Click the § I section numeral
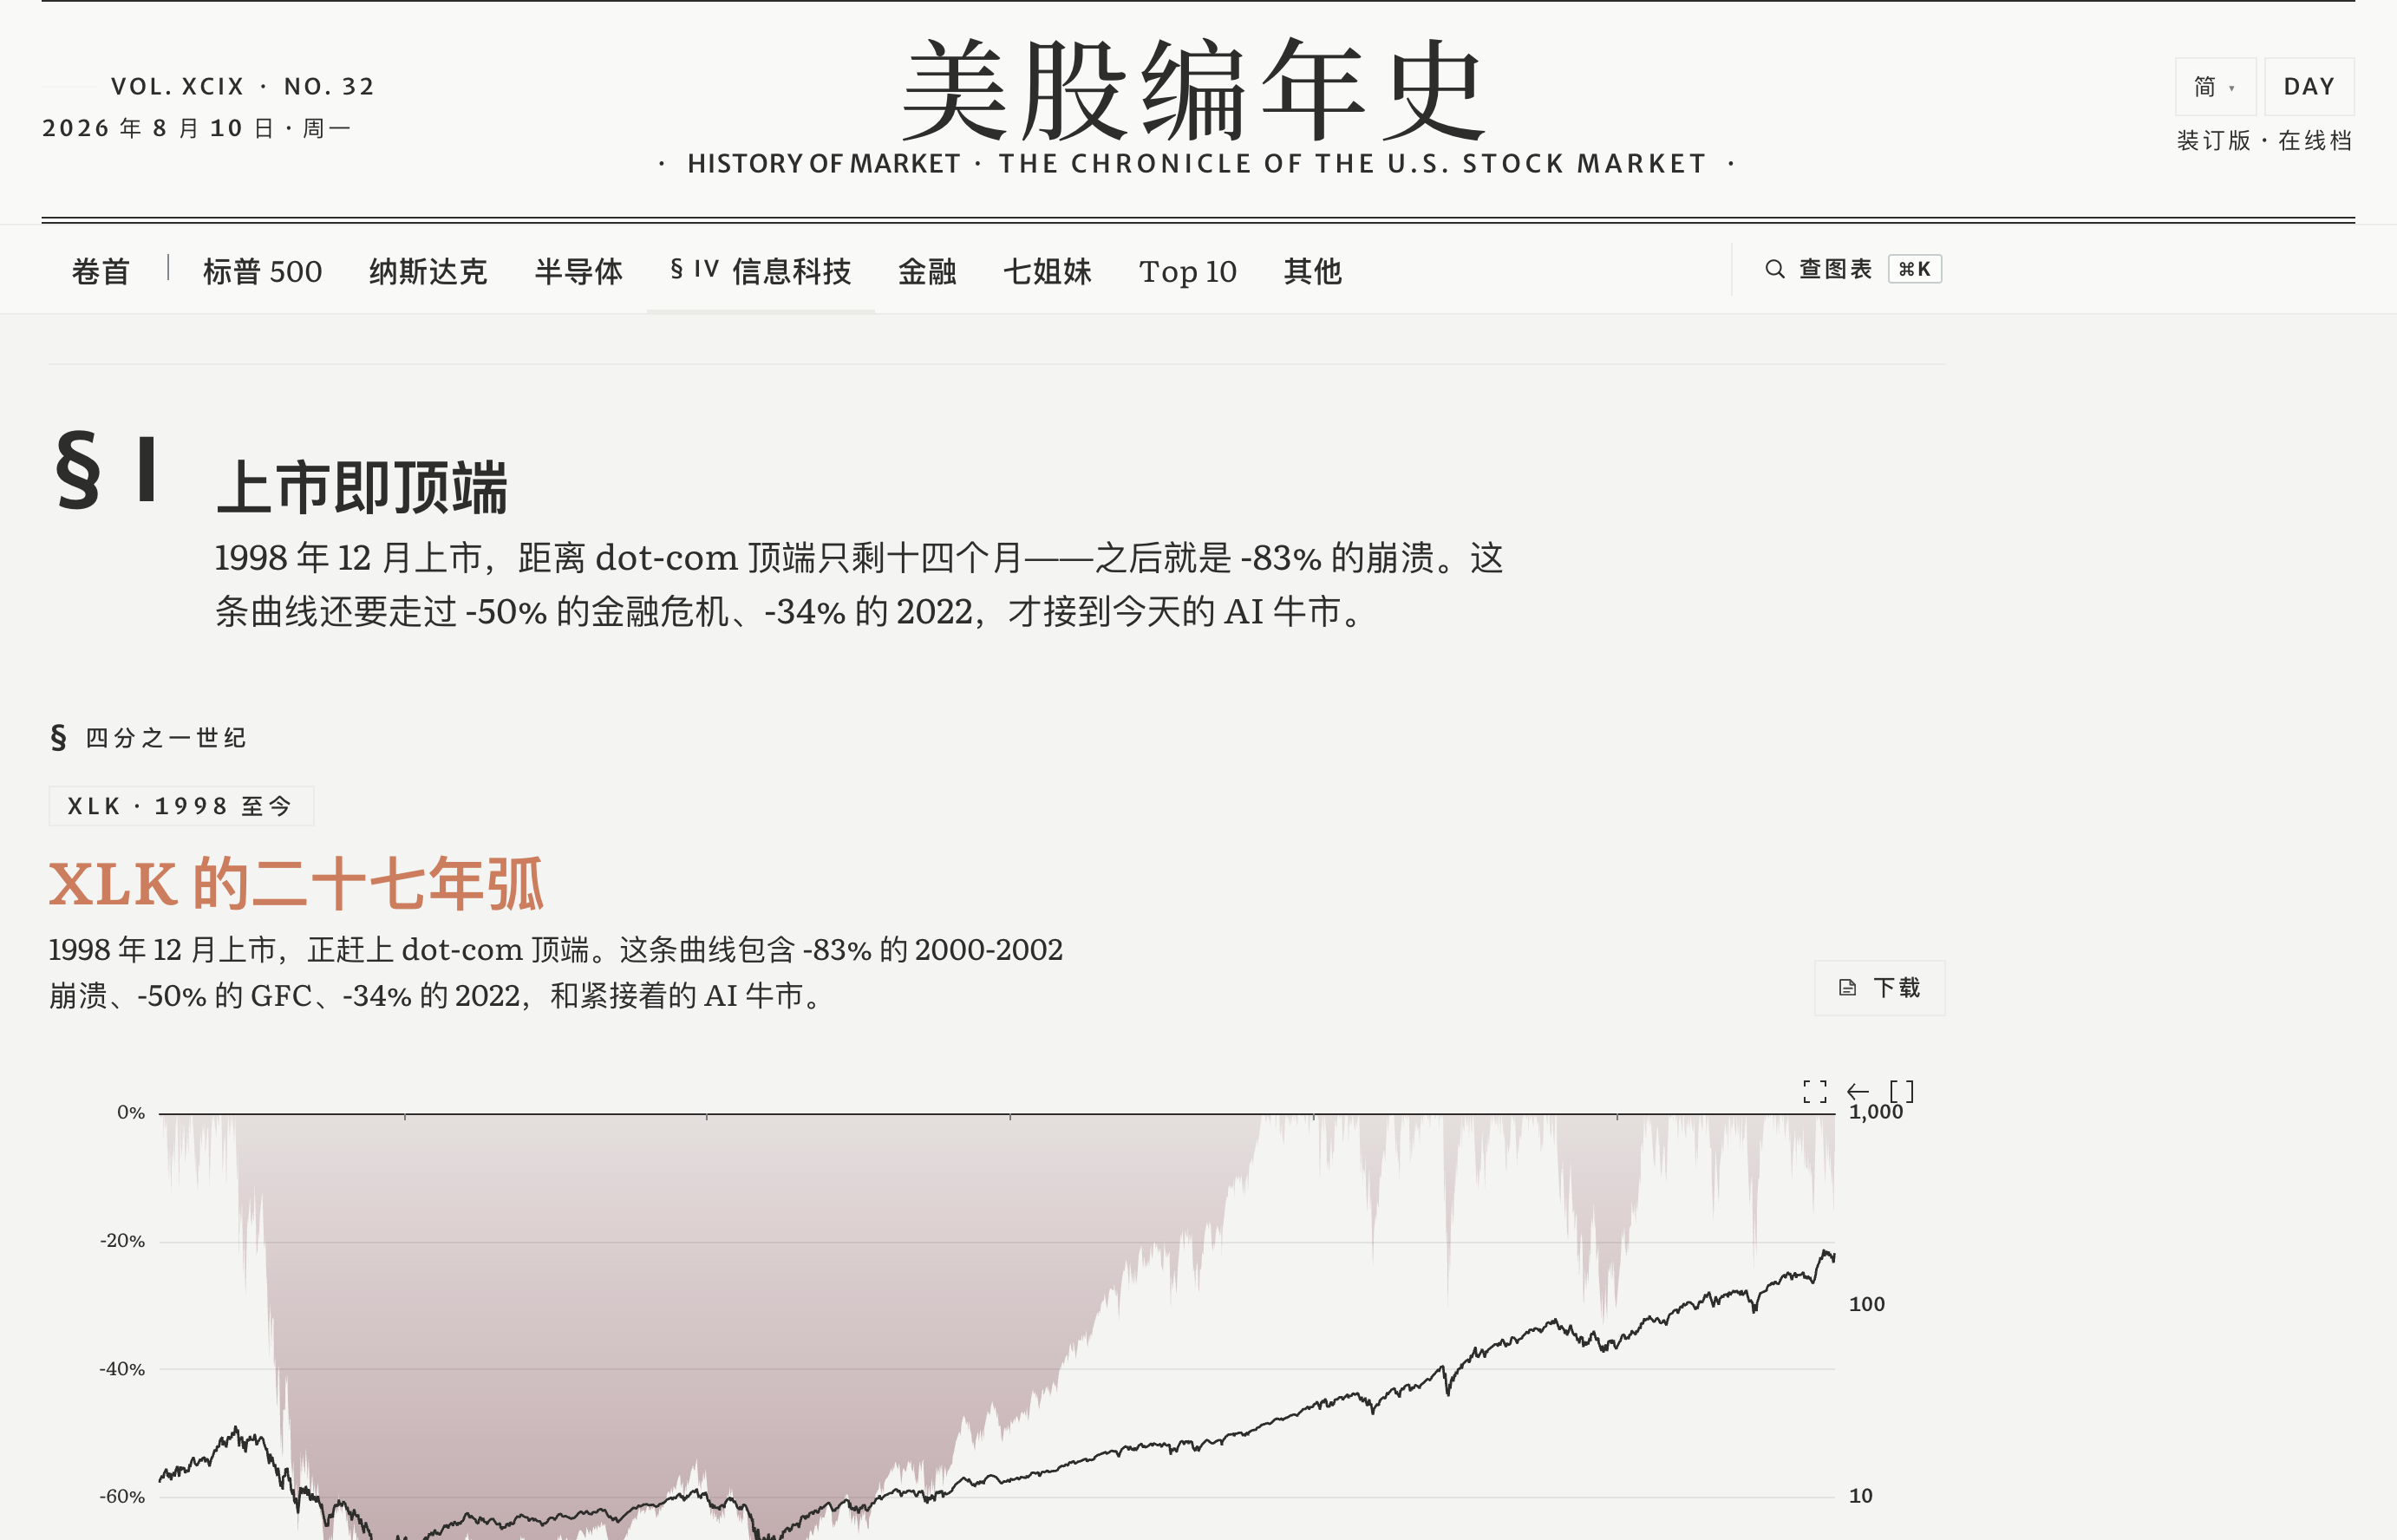The width and height of the screenshot is (2397, 1540). pyautogui.click(x=105, y=468)
